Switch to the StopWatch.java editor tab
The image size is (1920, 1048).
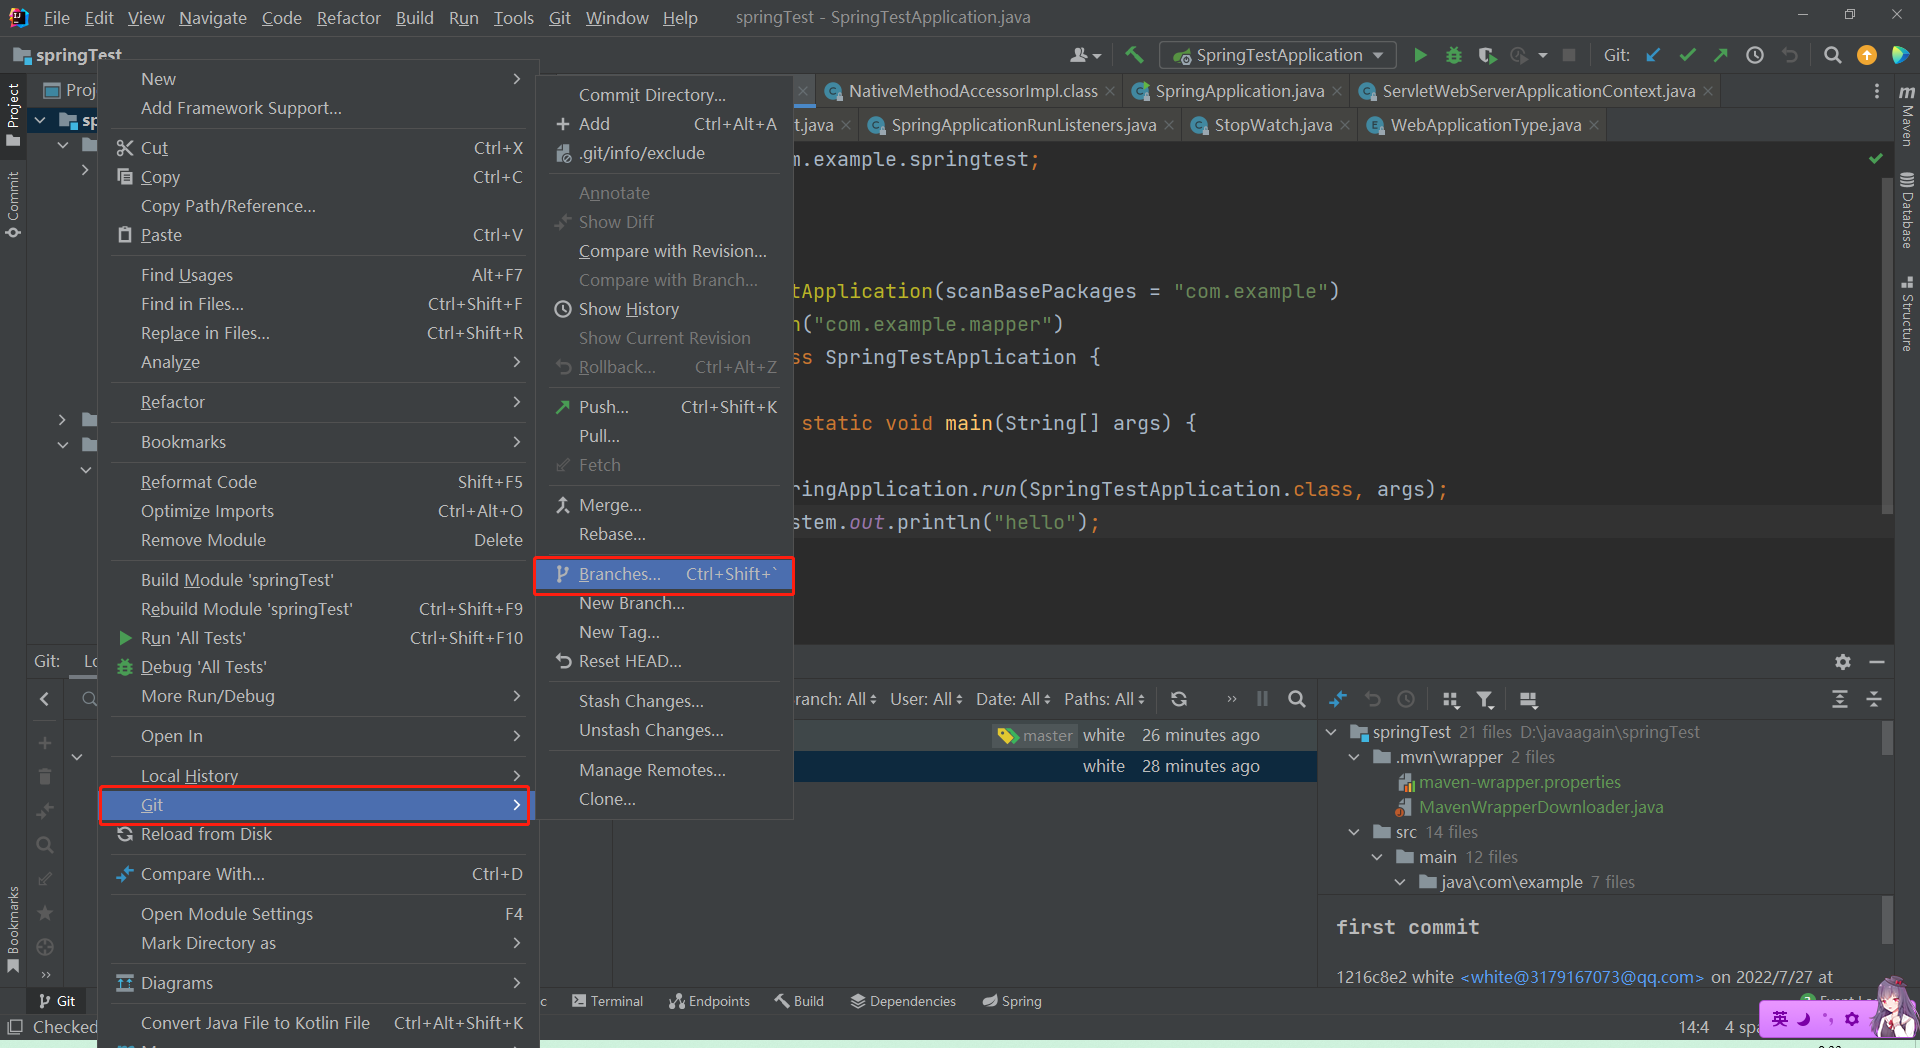click(1273, 125)
